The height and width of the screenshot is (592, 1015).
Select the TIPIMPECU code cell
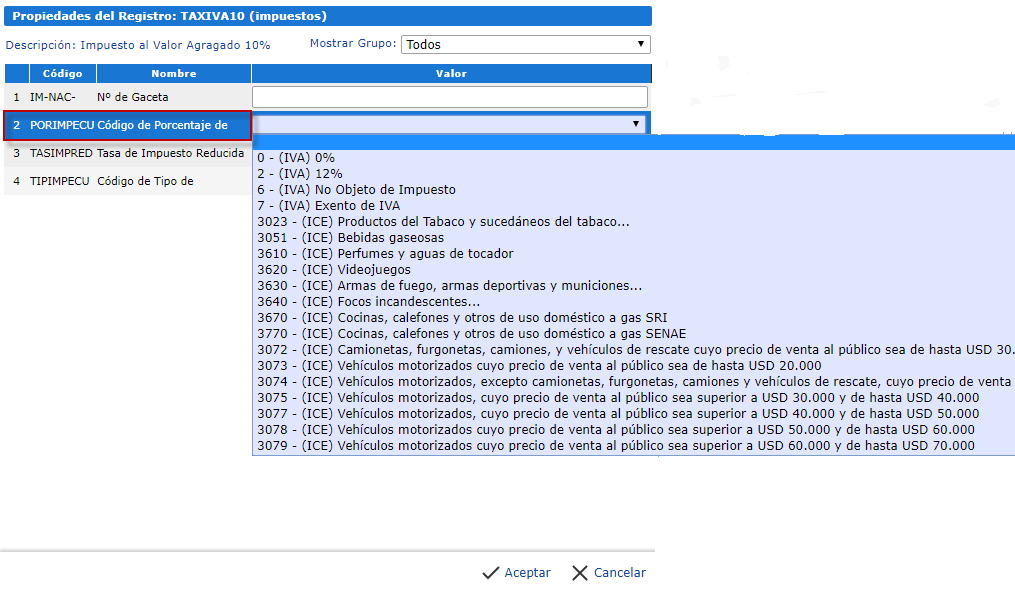(60, 181)
